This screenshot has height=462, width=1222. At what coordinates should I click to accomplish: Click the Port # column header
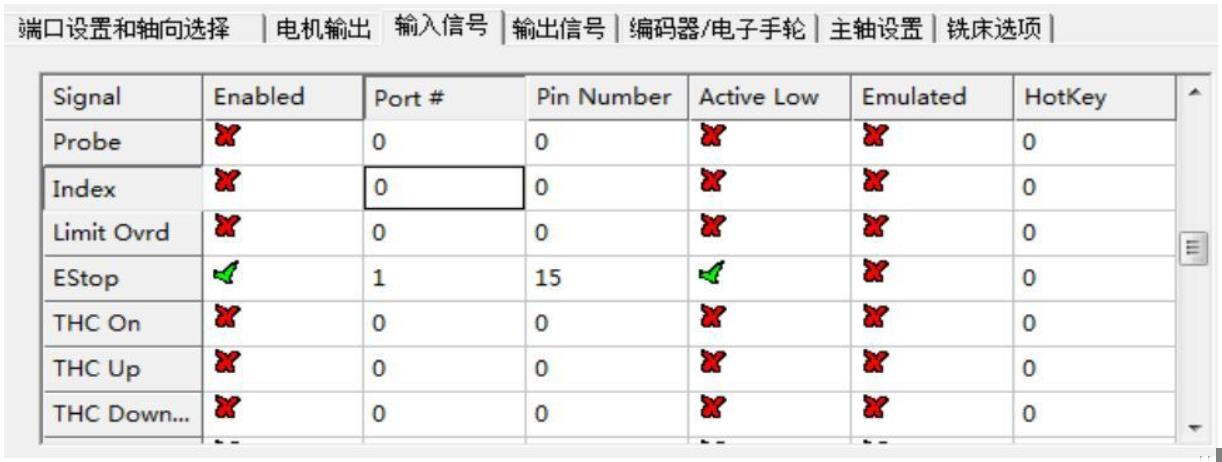(x=443, y=99)
